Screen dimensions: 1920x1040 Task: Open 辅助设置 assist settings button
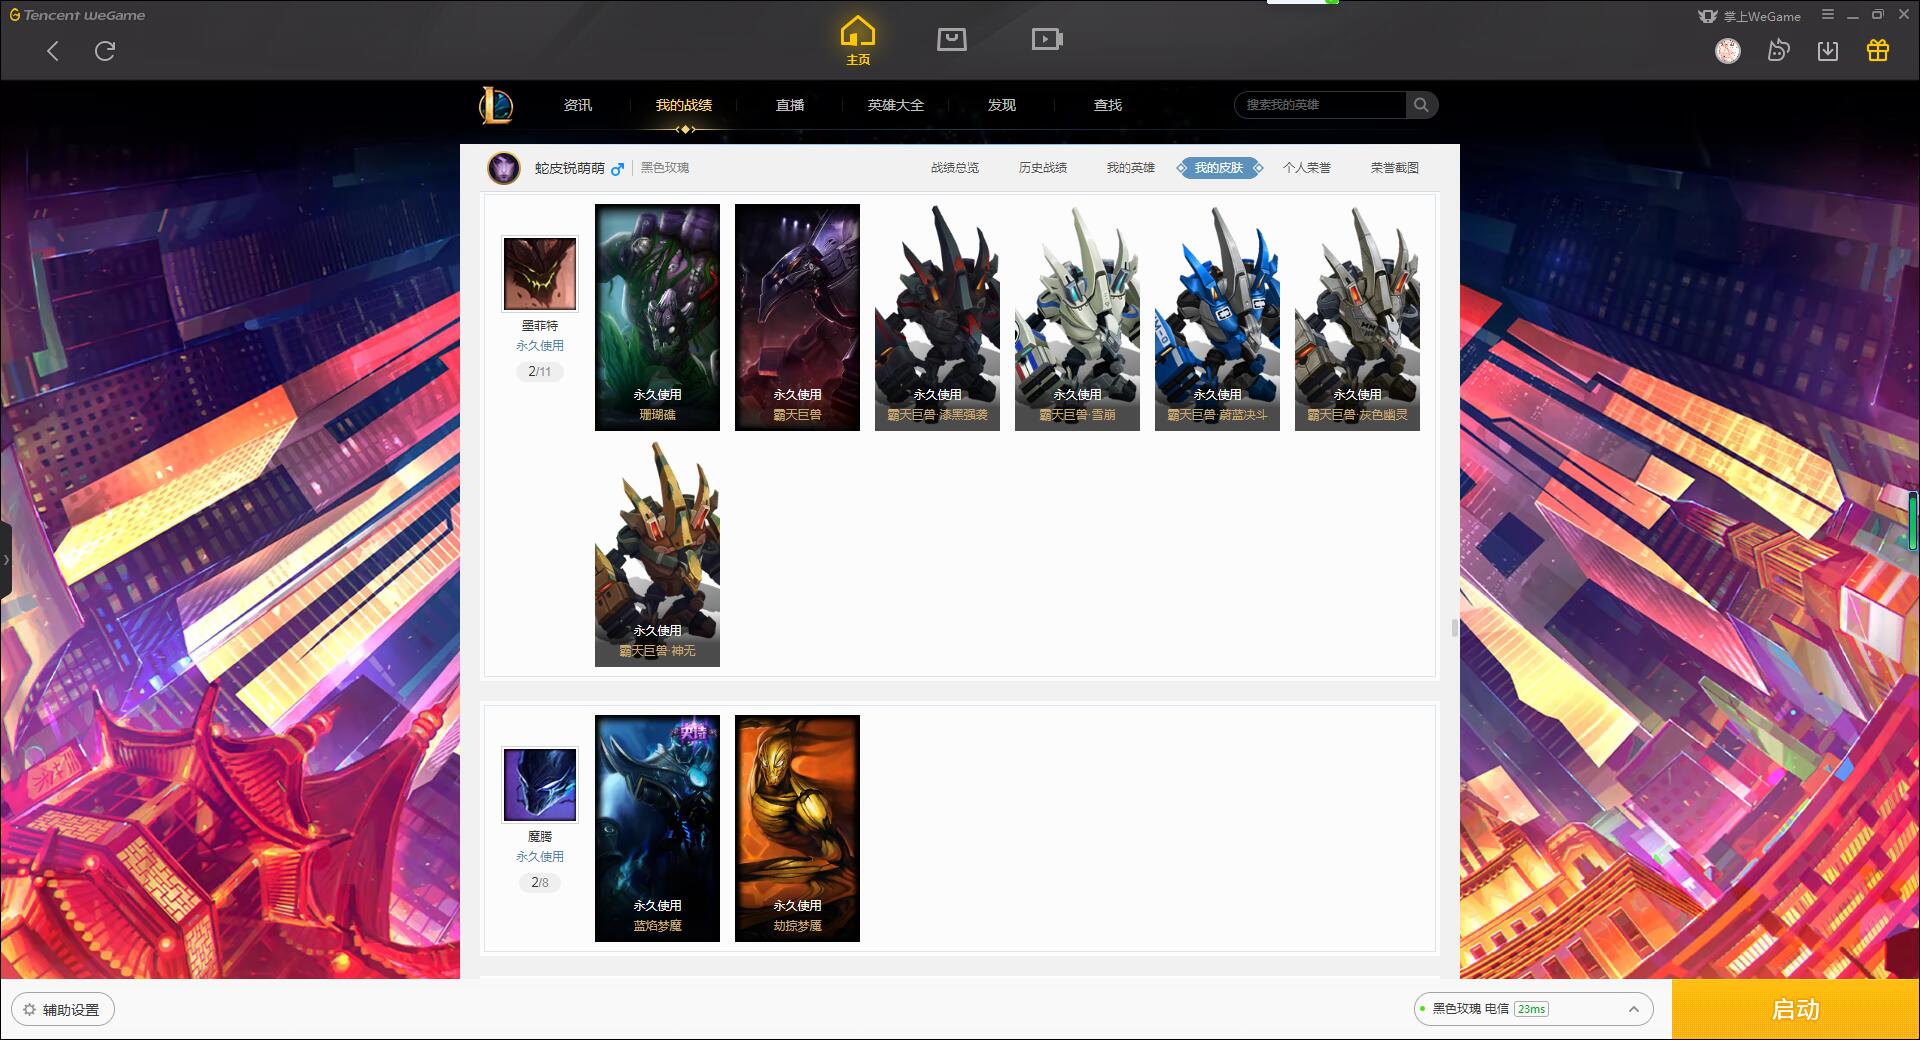tap(63, 1010)
